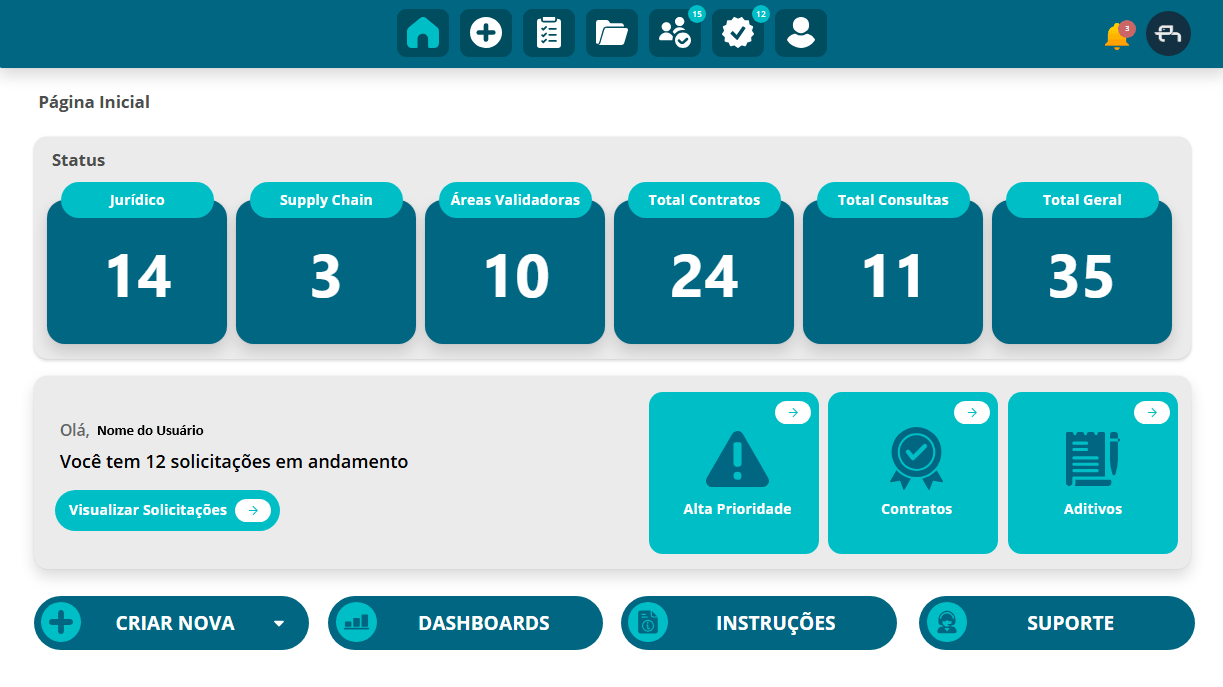Viewport: 1223px width, 687px height.
Task: Select the Aditivos card label
Action: [1093, 509]
